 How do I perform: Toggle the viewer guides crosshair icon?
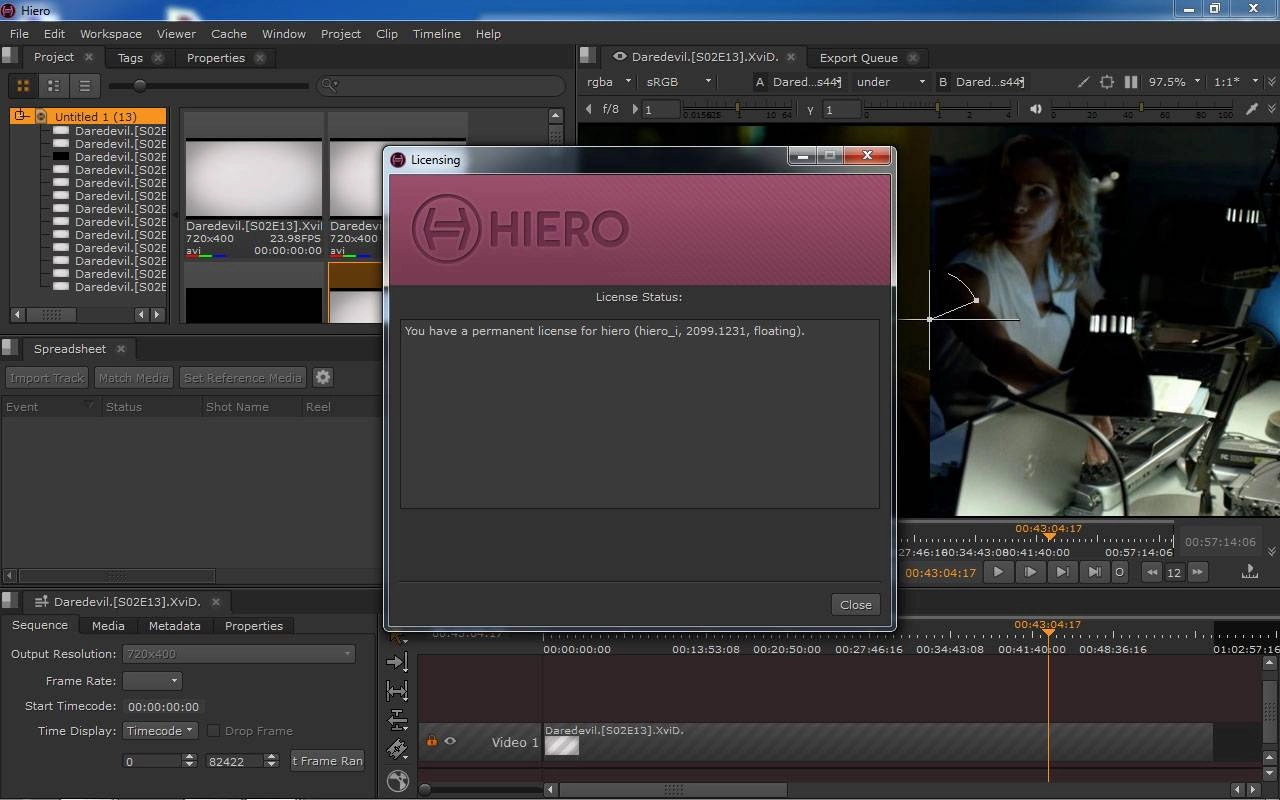coord(1107,82)
